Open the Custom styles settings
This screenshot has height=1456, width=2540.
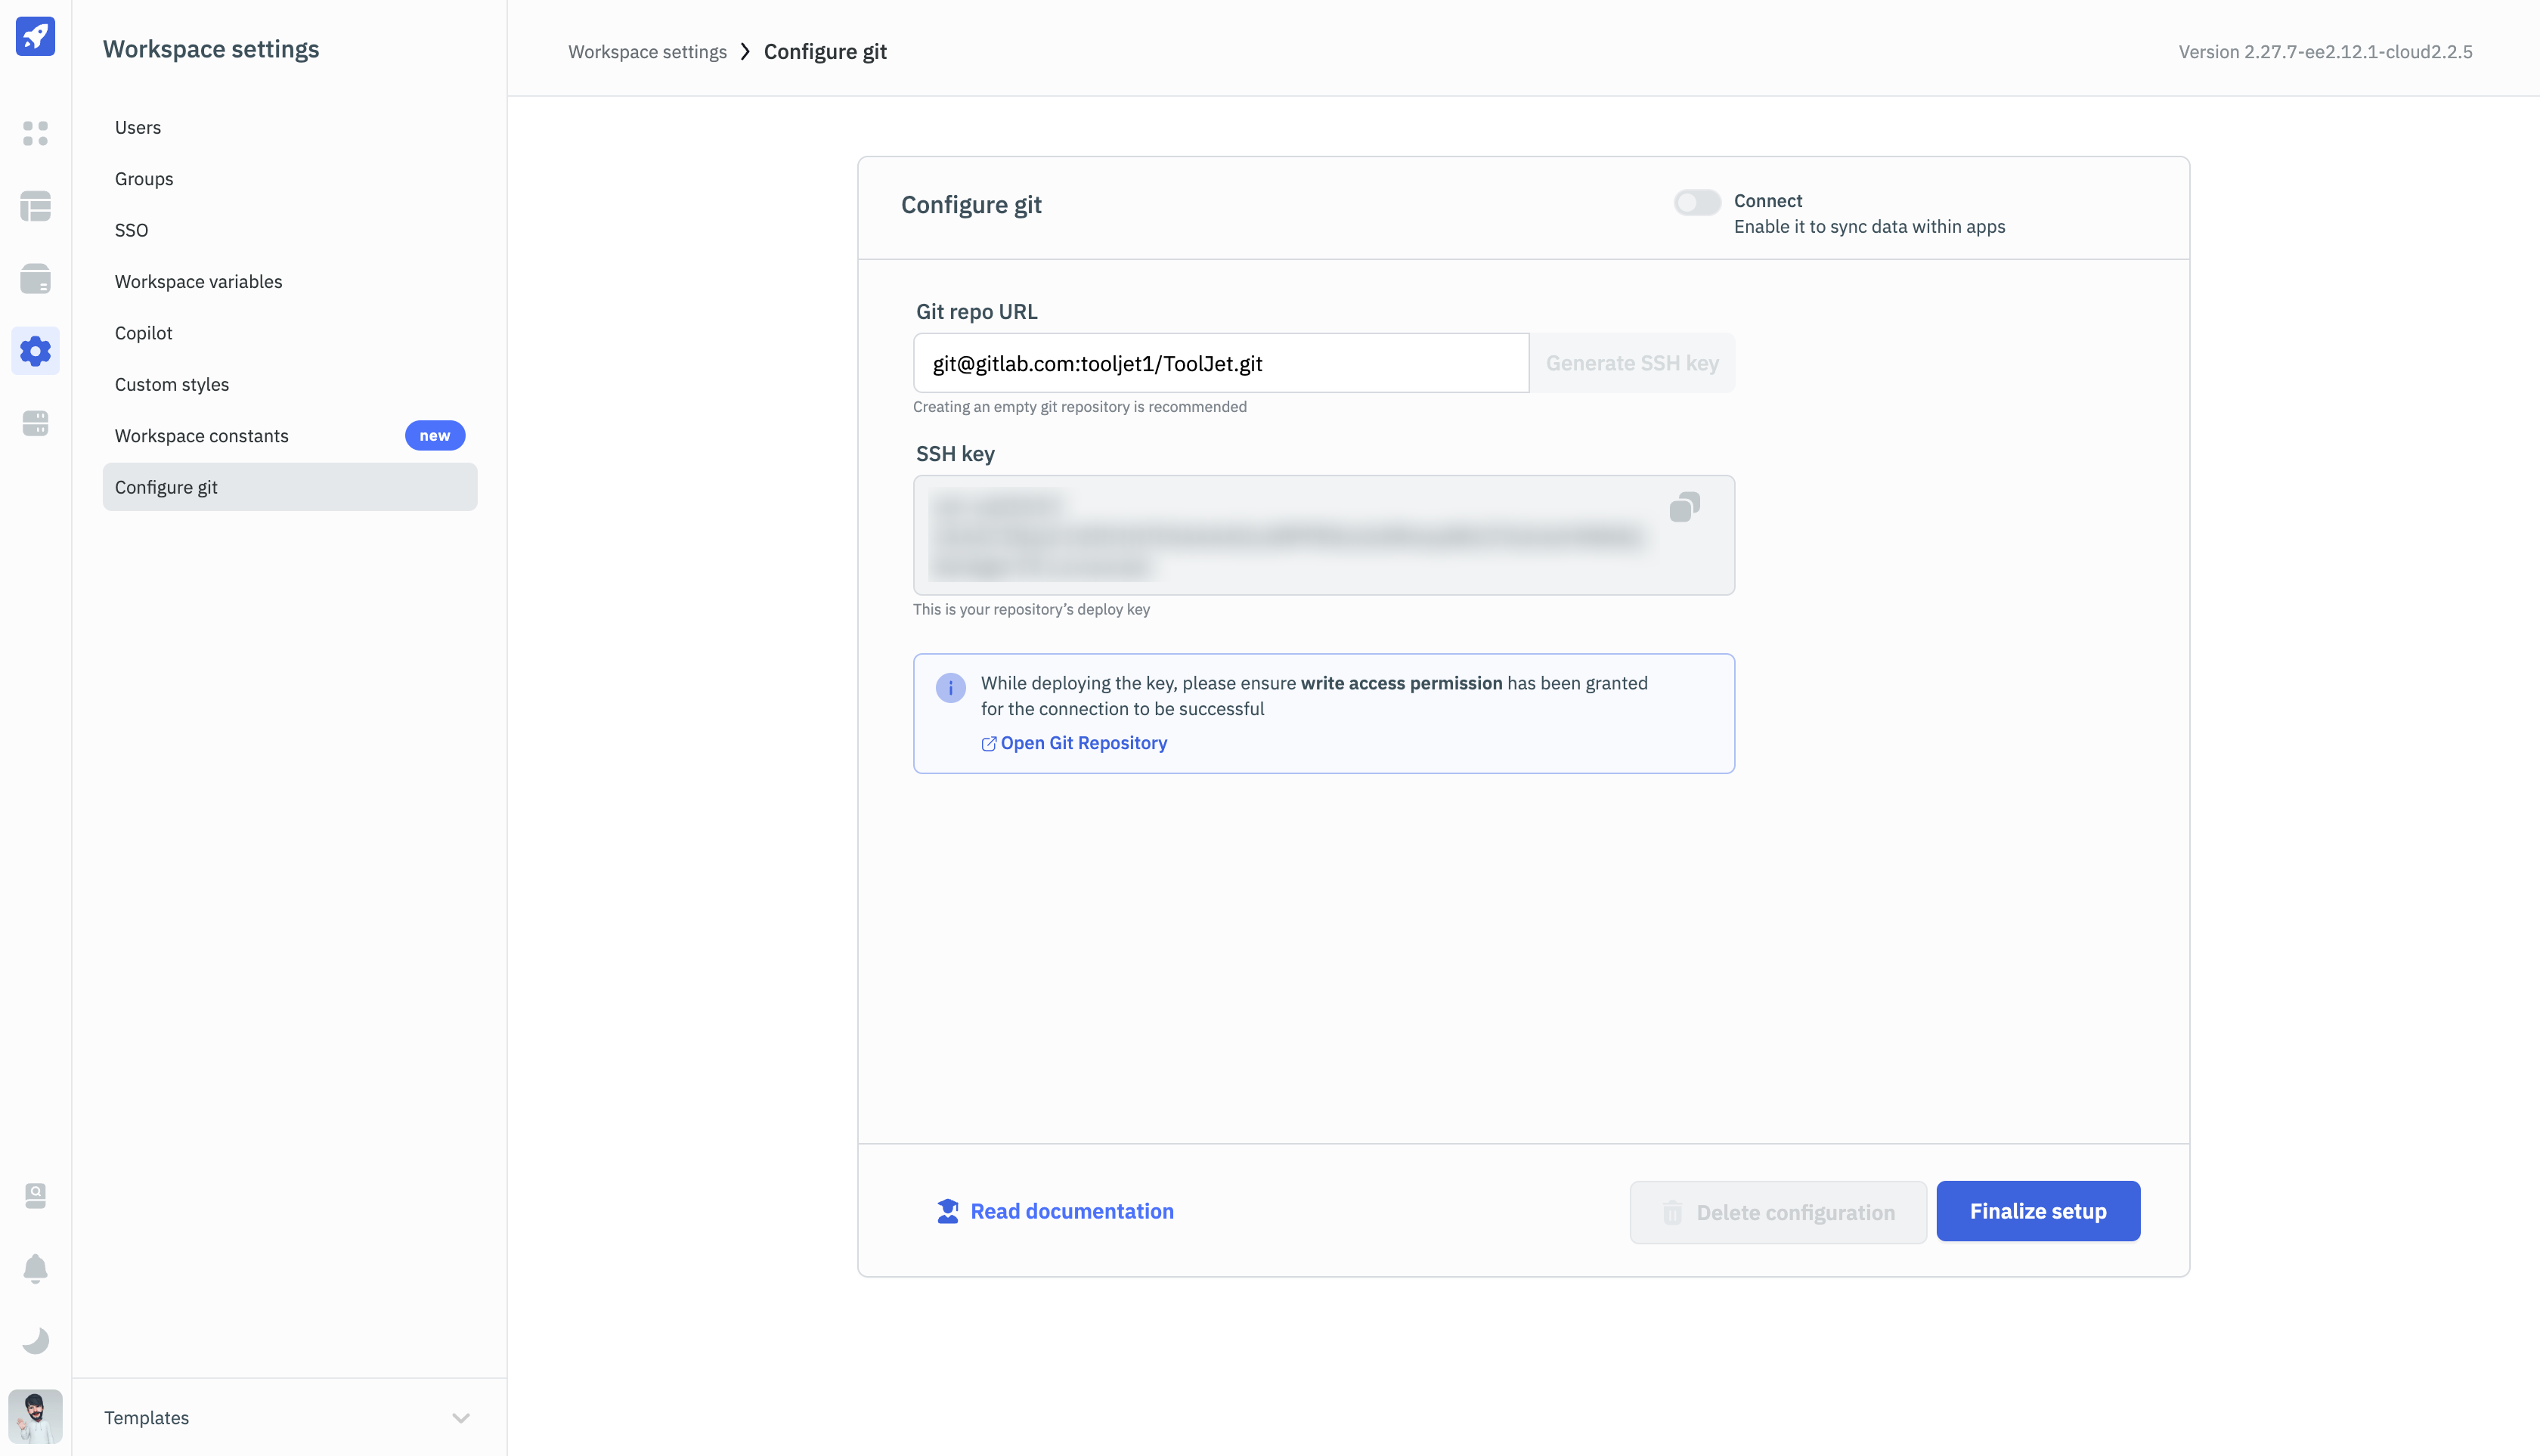click(x=172, y=384)
